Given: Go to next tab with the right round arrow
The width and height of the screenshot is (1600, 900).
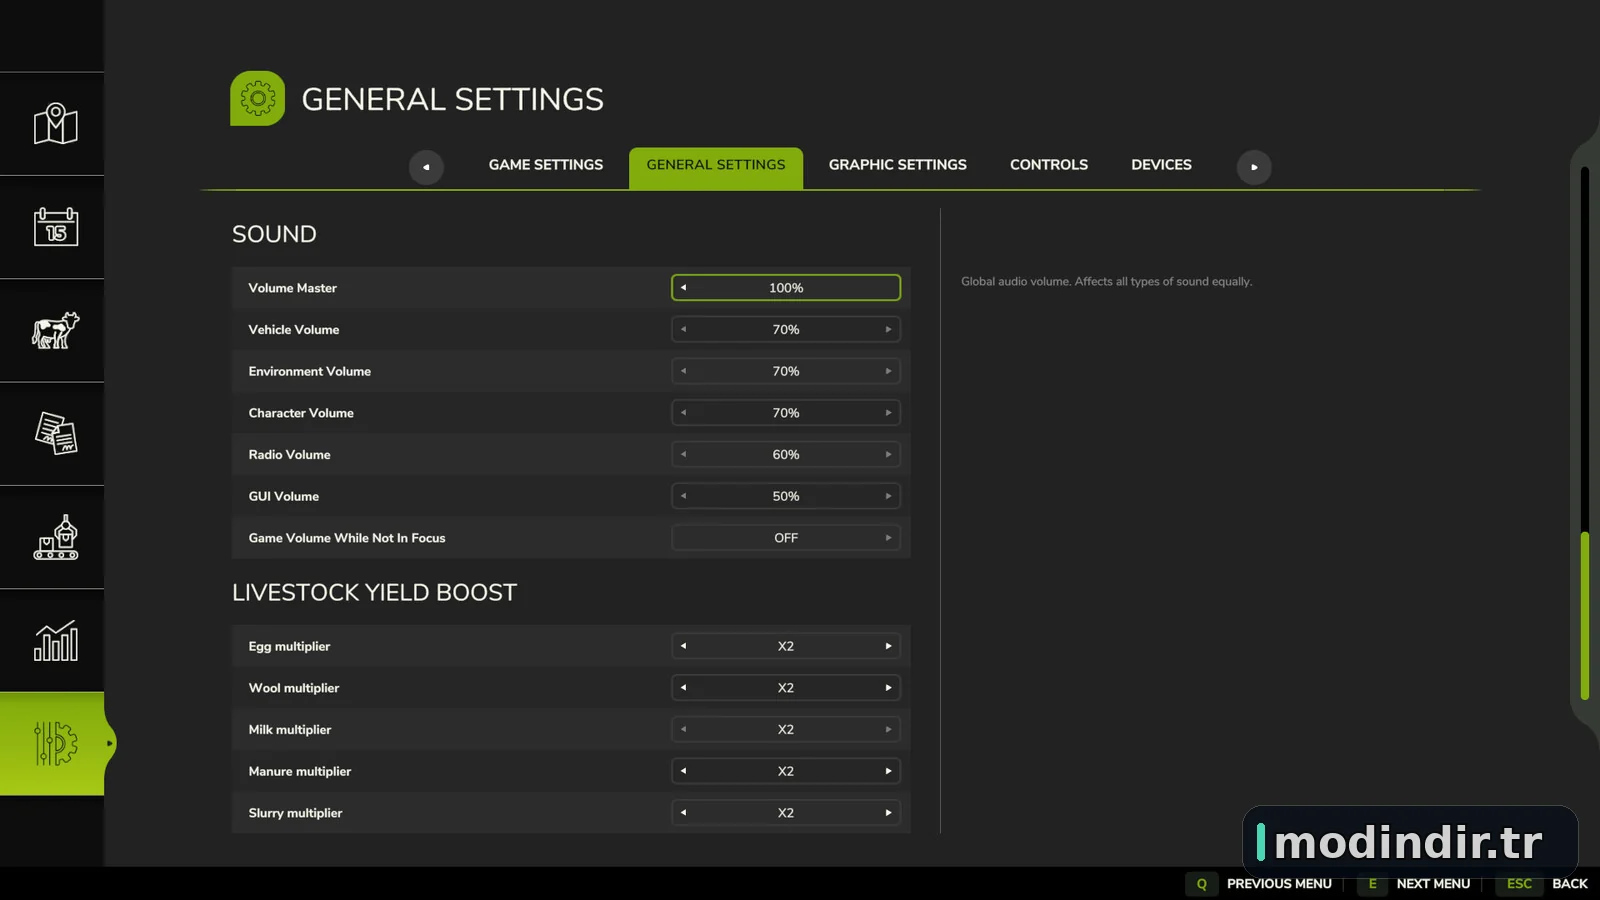Looking at the screenshot, I should pyautogui.click(x=1254, y=167).
